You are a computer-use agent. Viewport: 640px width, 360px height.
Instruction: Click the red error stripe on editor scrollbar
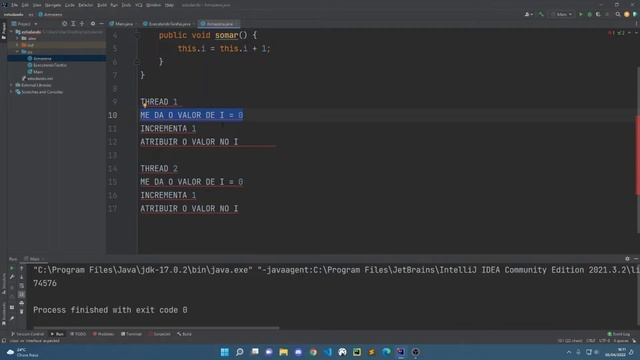click(638, 155)
